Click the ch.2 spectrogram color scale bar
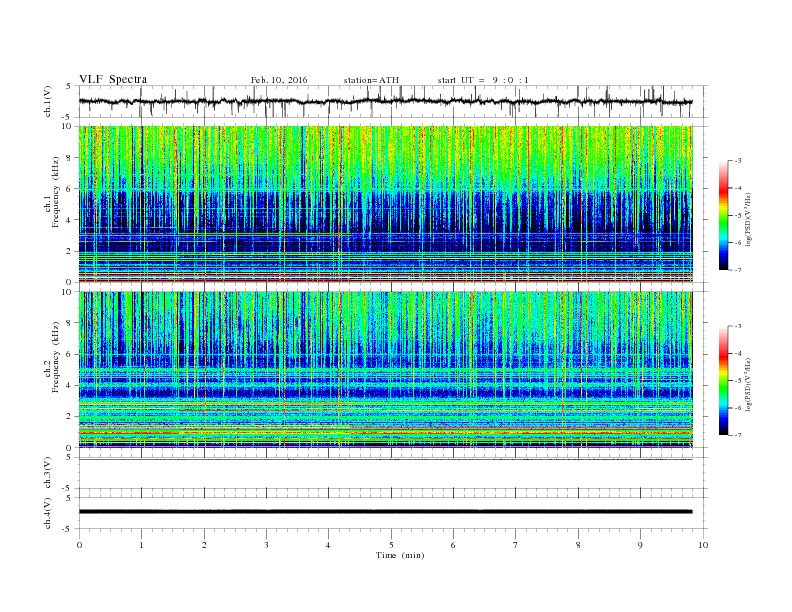792x612 pixels. [x=723, y=380]
